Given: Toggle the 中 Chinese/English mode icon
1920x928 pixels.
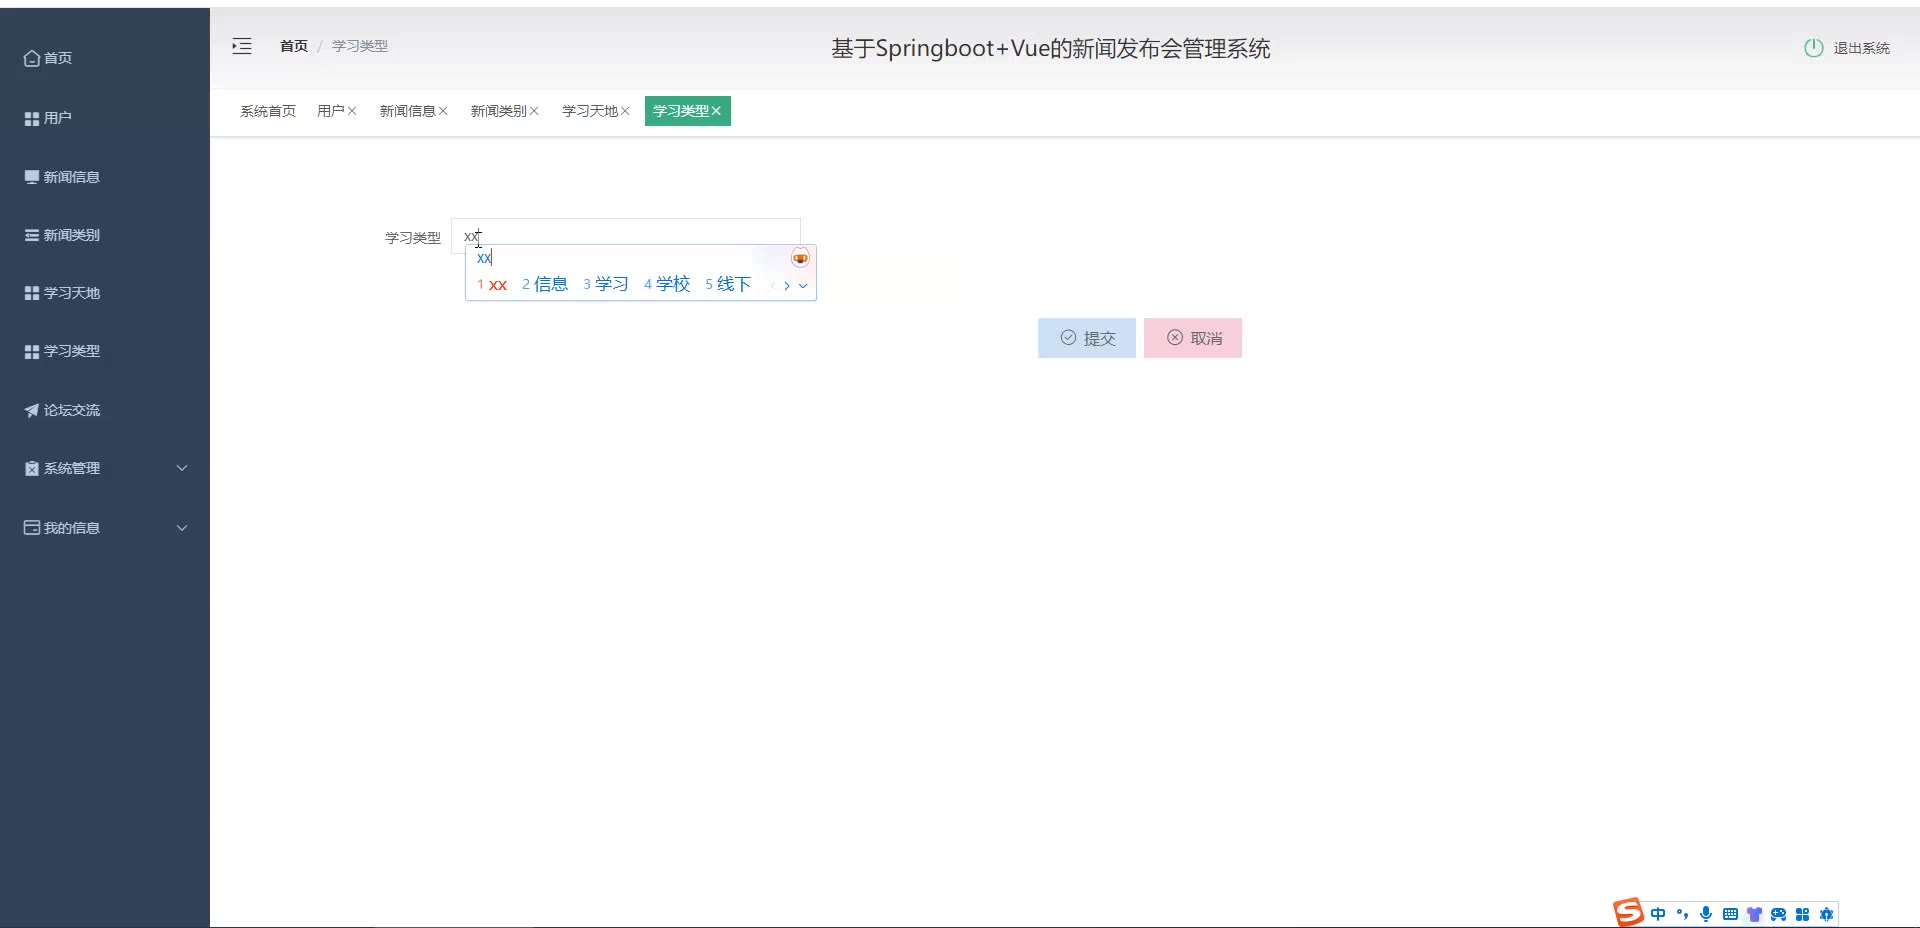Looking at the screenshot, I should click(x=1658, y=914).
